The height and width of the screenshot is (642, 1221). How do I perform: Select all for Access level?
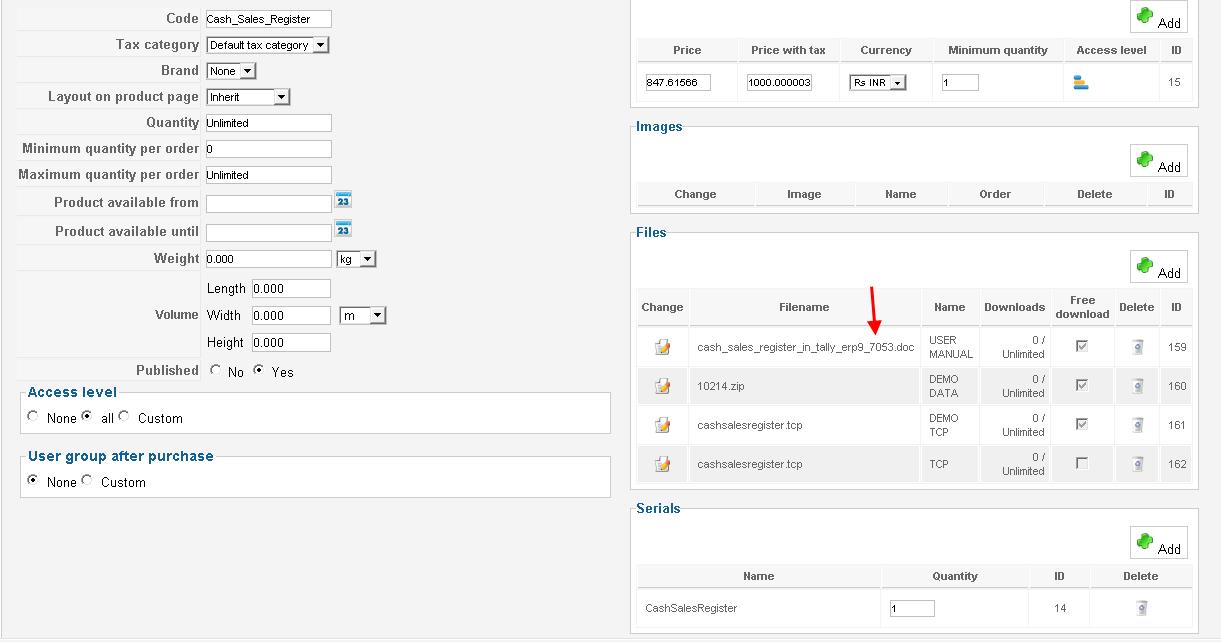coord(87,416)
